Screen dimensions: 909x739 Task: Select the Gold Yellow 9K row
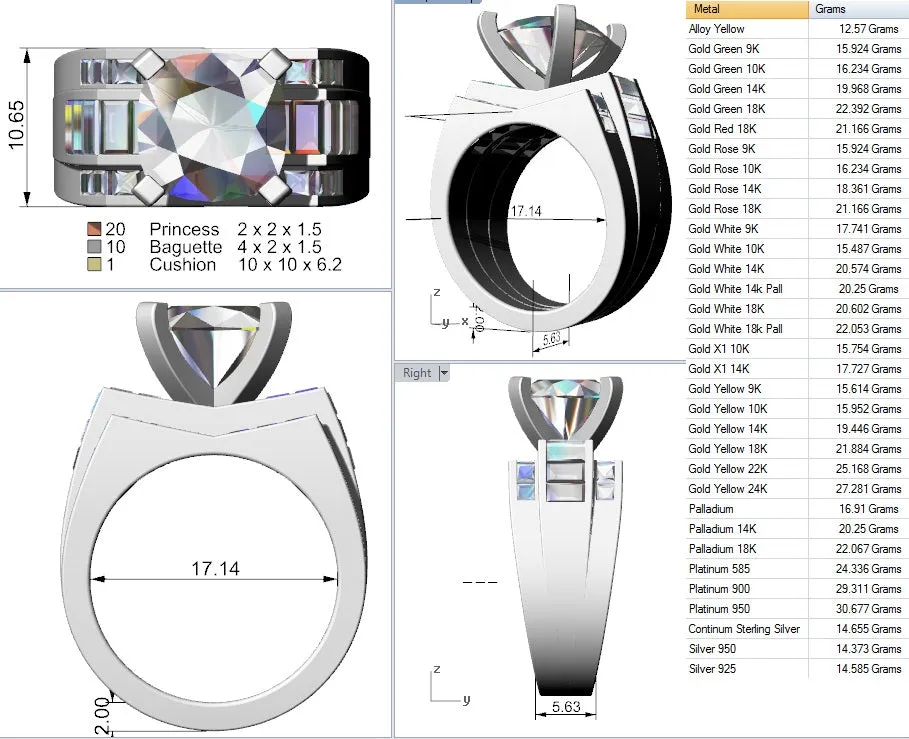coord(797,389)
